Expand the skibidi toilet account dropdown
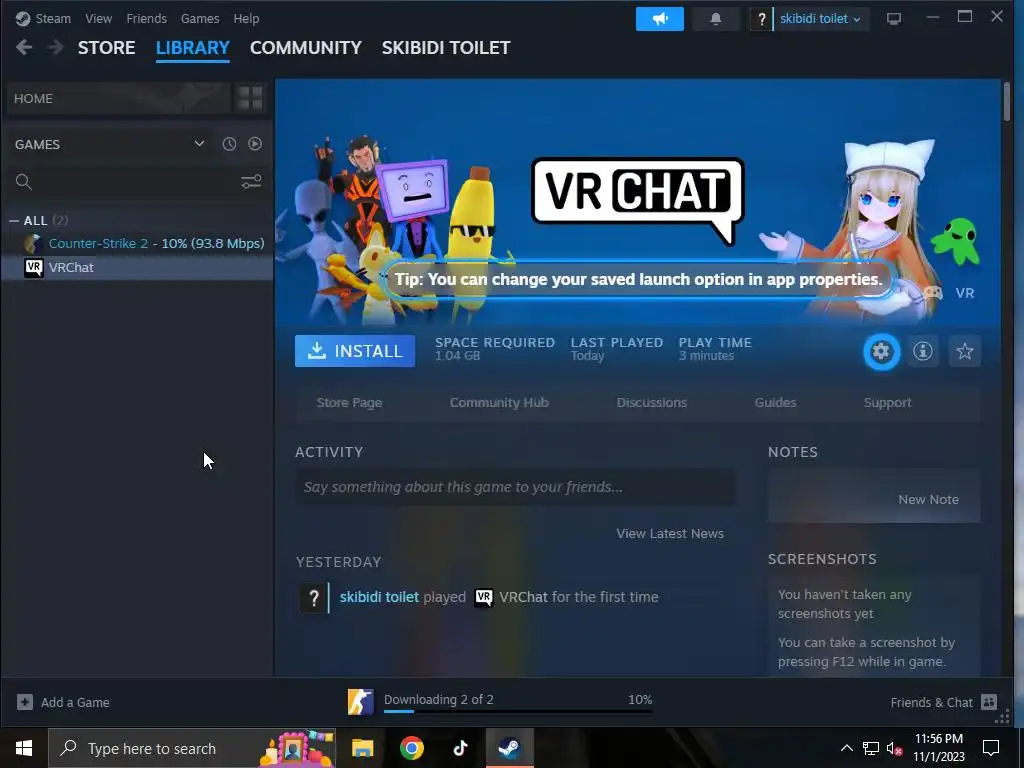This screenshot has height=768, width=1024. (820, 19)
